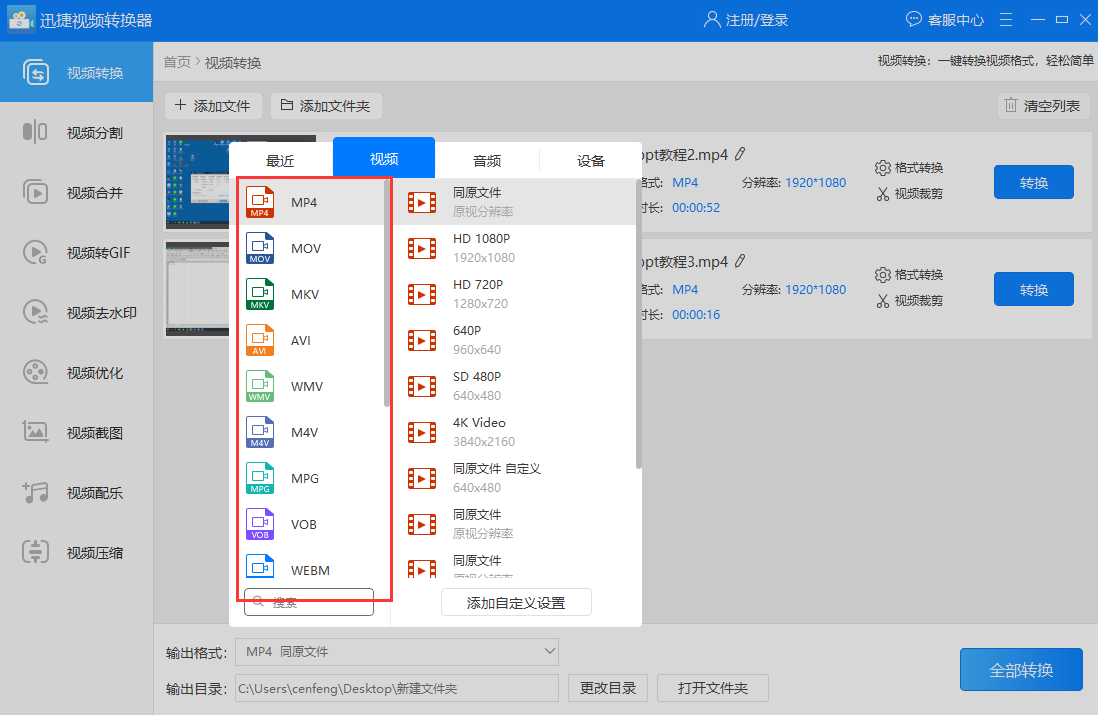1098x715 pixels.
Task: Open the 视频优化 tool
Action: [x=76, y=373]
